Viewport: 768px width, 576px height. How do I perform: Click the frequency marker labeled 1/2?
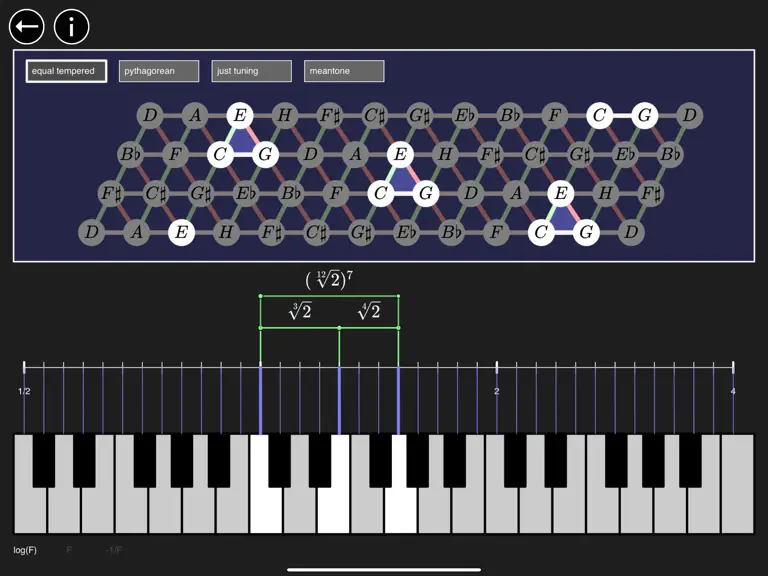pyautogui.click(x=24, y=391)
